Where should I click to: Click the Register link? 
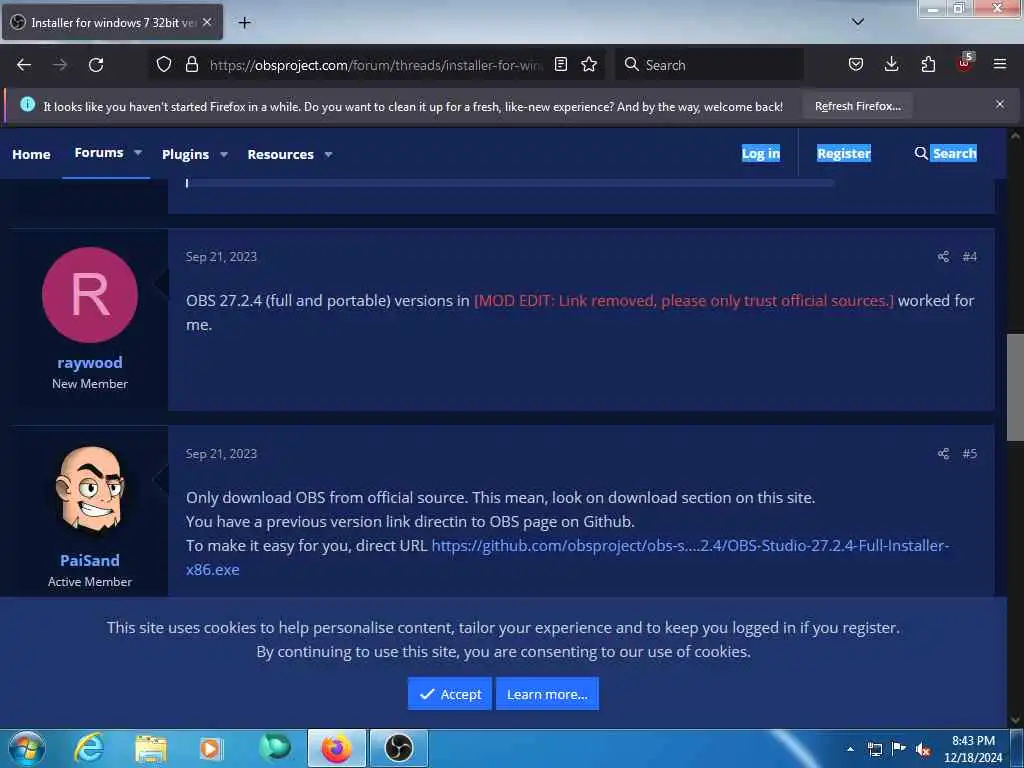point(844,153)
